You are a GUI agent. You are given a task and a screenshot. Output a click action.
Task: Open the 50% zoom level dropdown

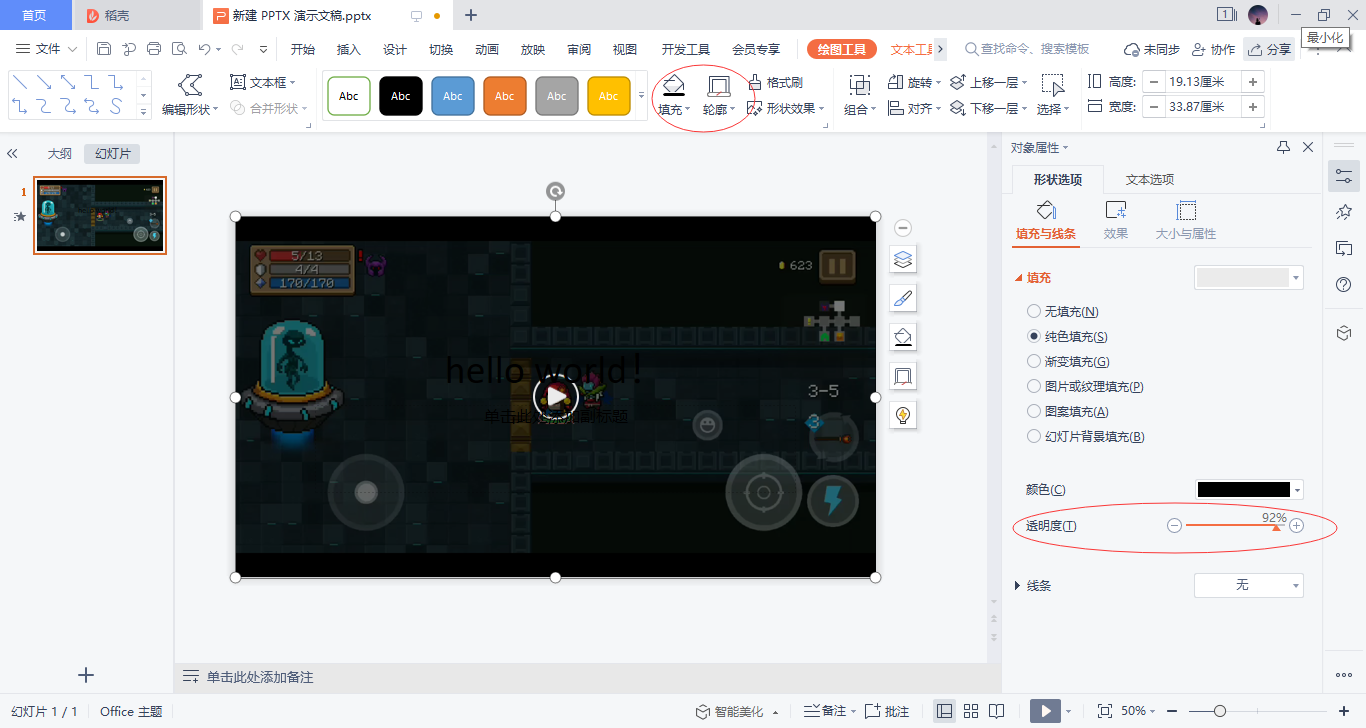click(1138, 711)
